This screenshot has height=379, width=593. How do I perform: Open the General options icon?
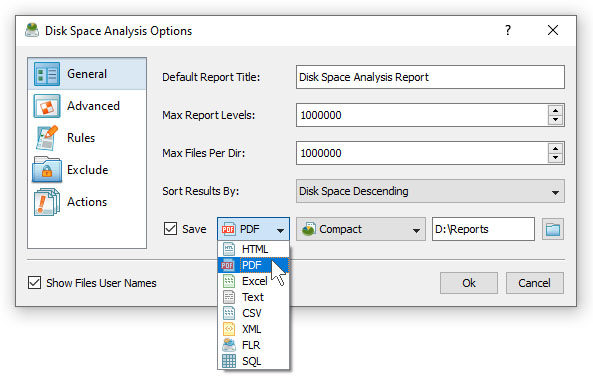pos(47,74)
